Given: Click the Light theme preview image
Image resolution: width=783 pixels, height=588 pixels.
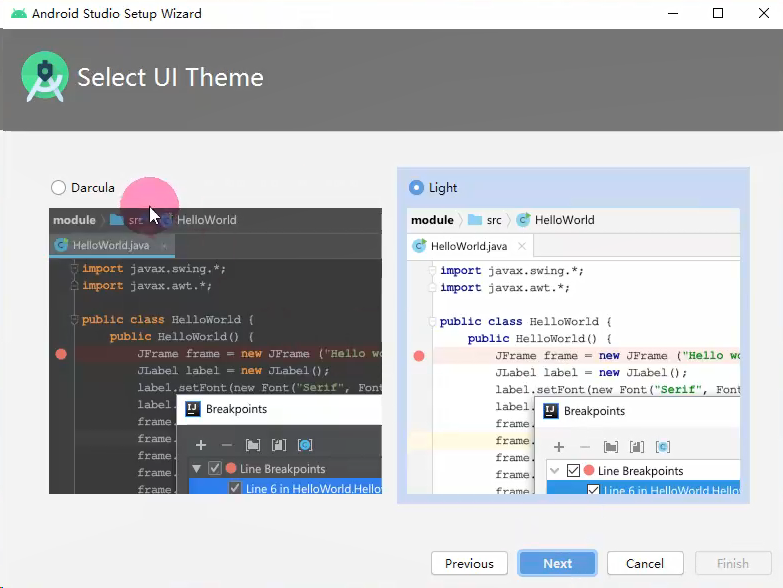Looking at the screenshot, I should [x=573, y=351].
